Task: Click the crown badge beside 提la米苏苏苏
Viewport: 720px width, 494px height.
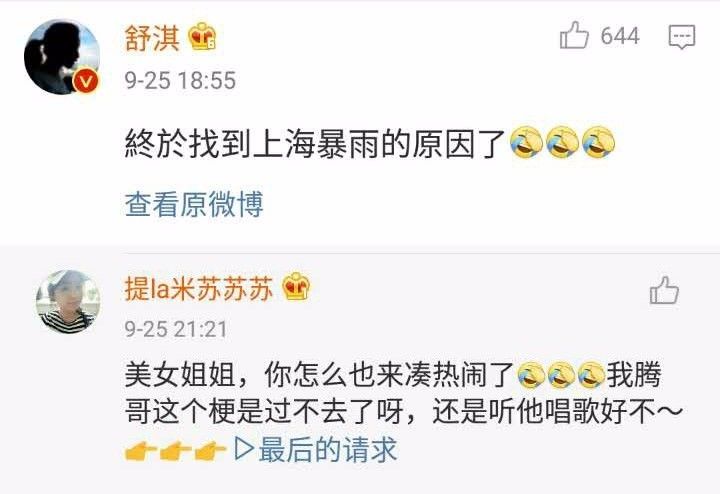Action: tap(296, 286)
